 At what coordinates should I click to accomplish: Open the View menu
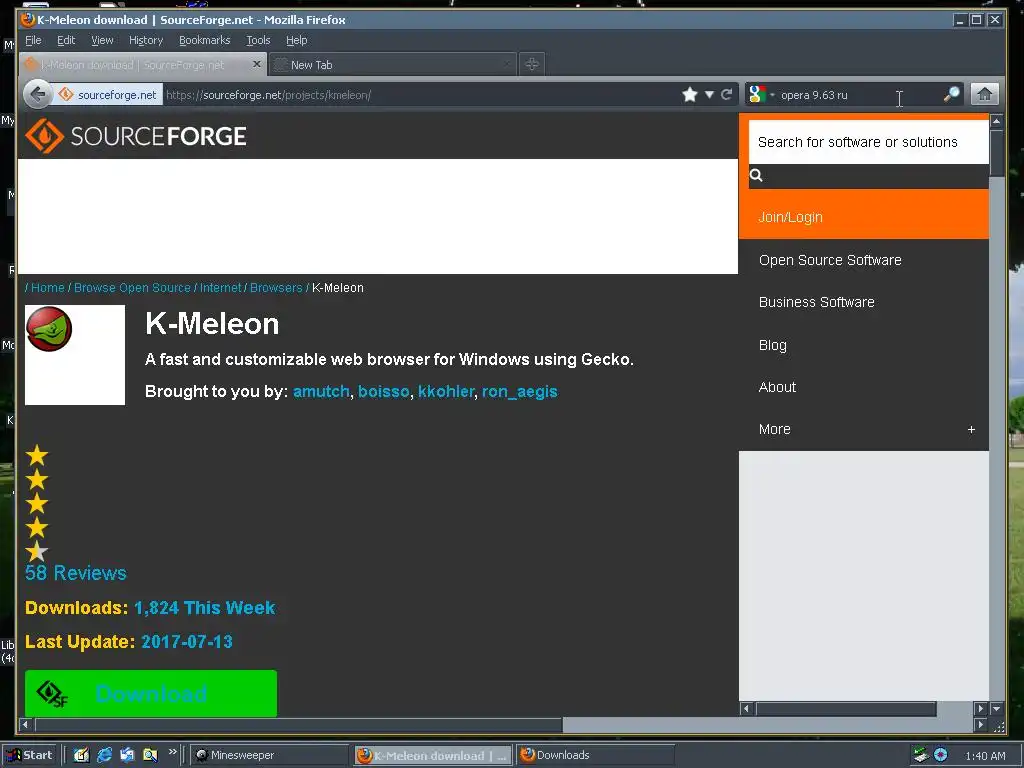102,40
